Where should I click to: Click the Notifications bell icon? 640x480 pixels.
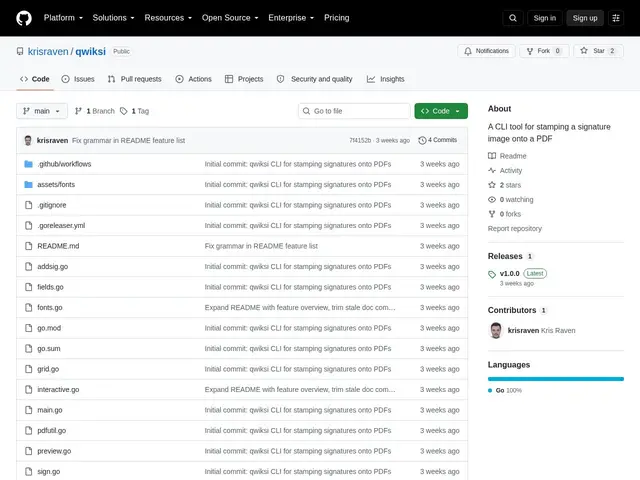(x=468, y=51)
